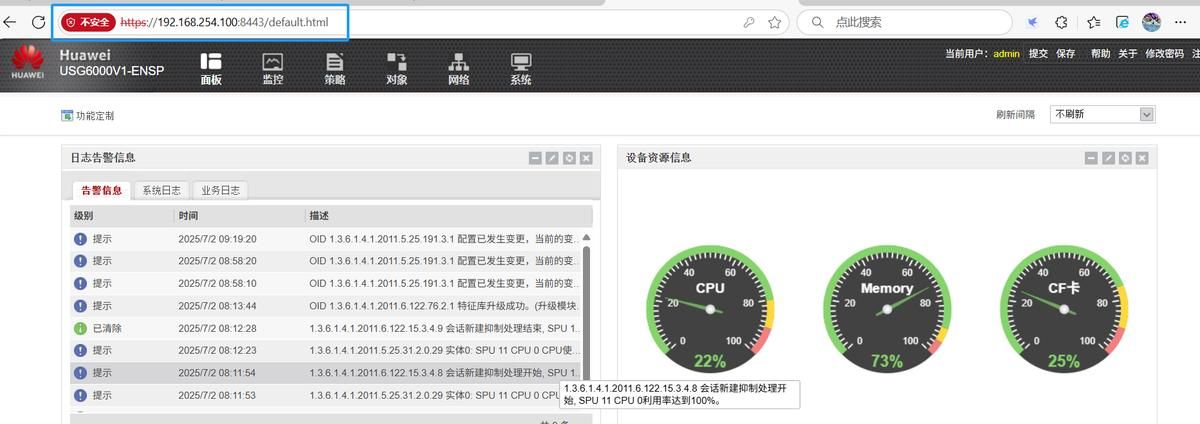Select the row timed 2025/7/2 08:12:23
The image size is (1200, 424).
(x=326, y=350)
